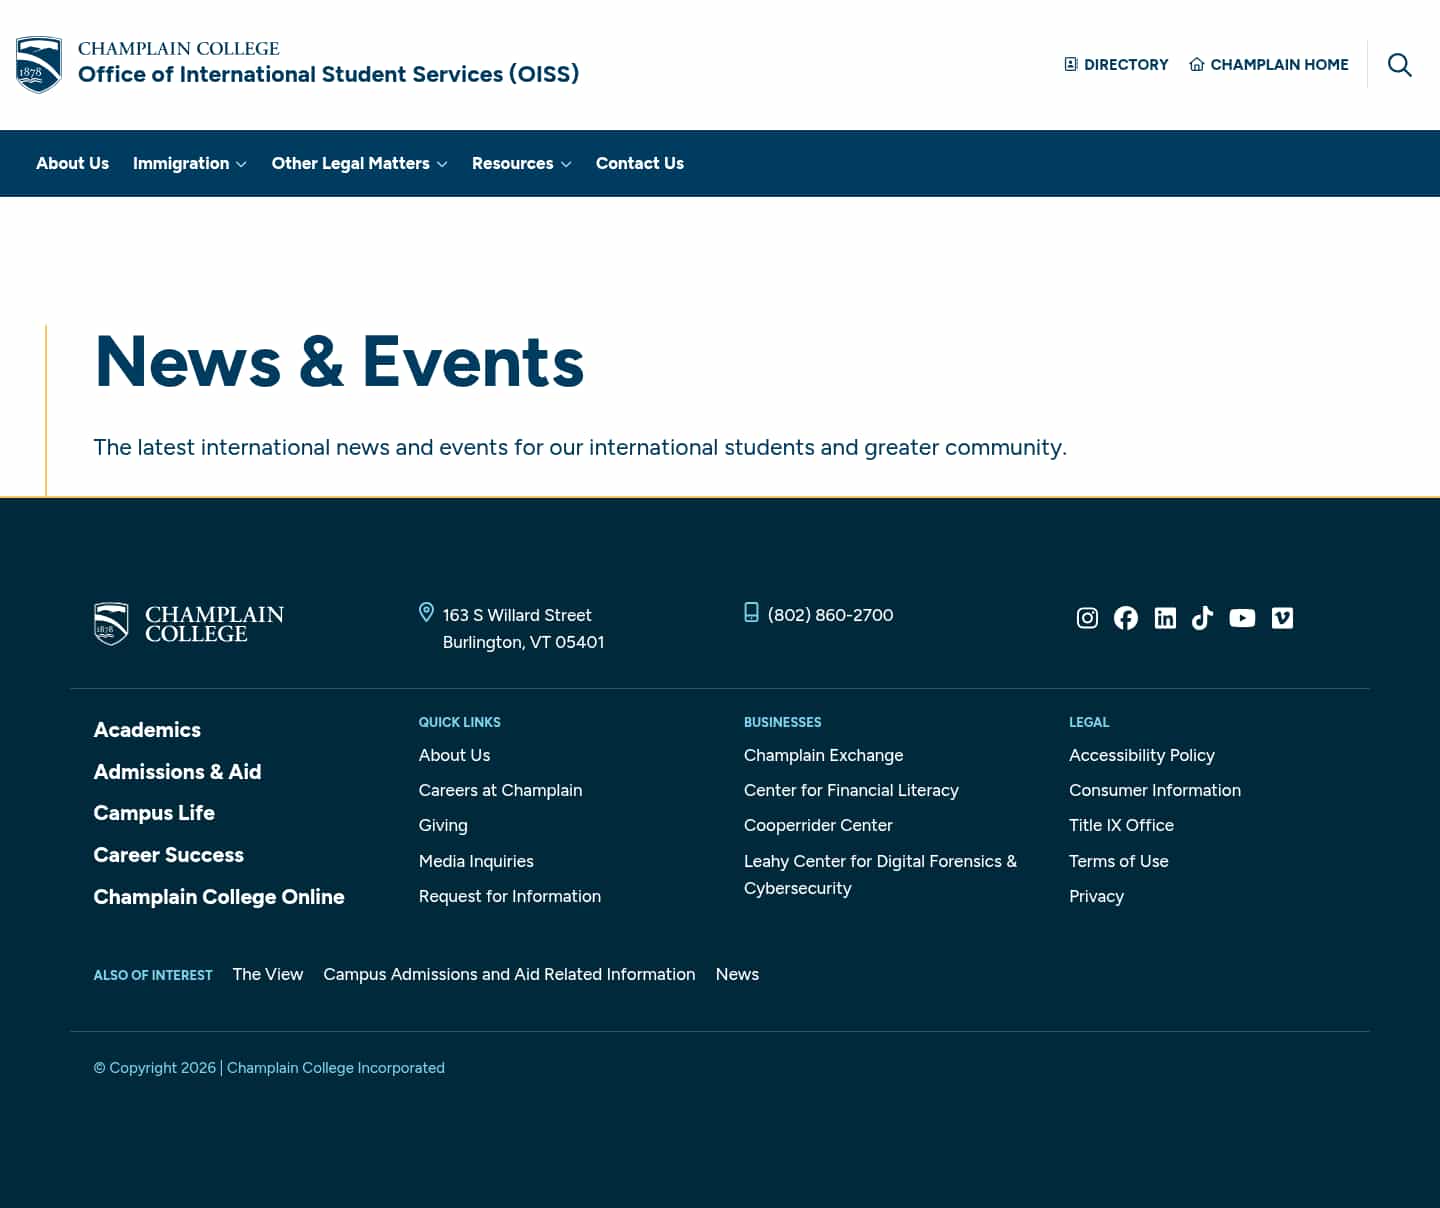Visit the Facebook social icon
The height and width of the screenshot is (1208, 1440).
click(1126, 618)
